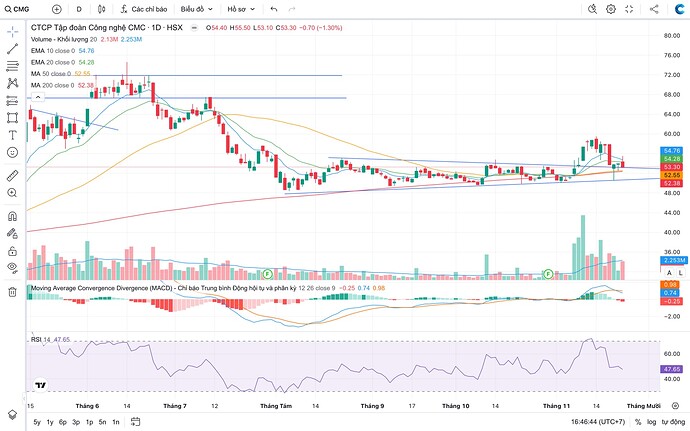Remove drawings with trash icon
This screenshot has width=690, height=431.
[12, 291]
